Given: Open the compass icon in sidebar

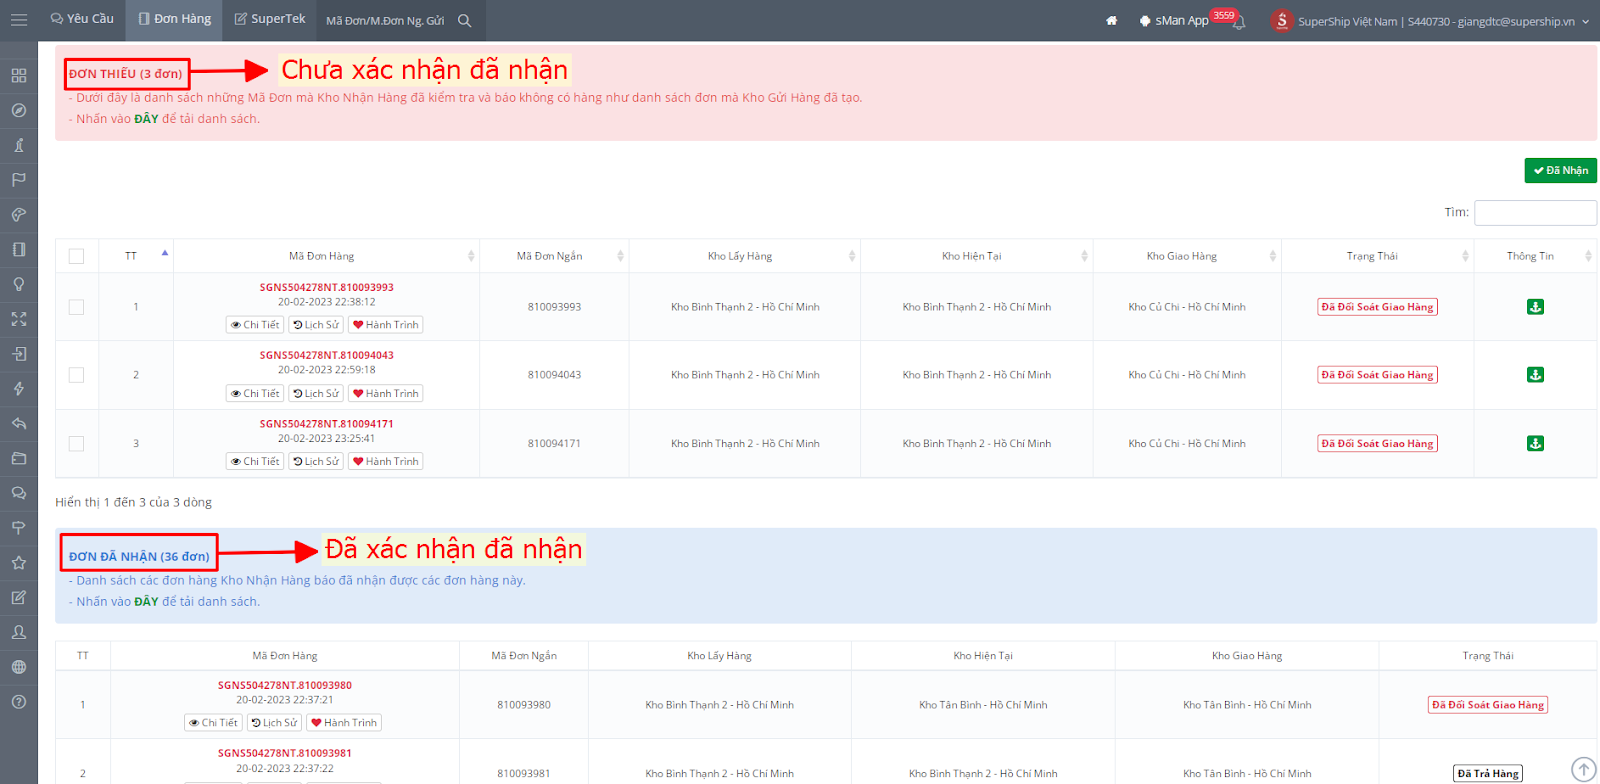Looking at the screenshot, I should coord(19,110).
